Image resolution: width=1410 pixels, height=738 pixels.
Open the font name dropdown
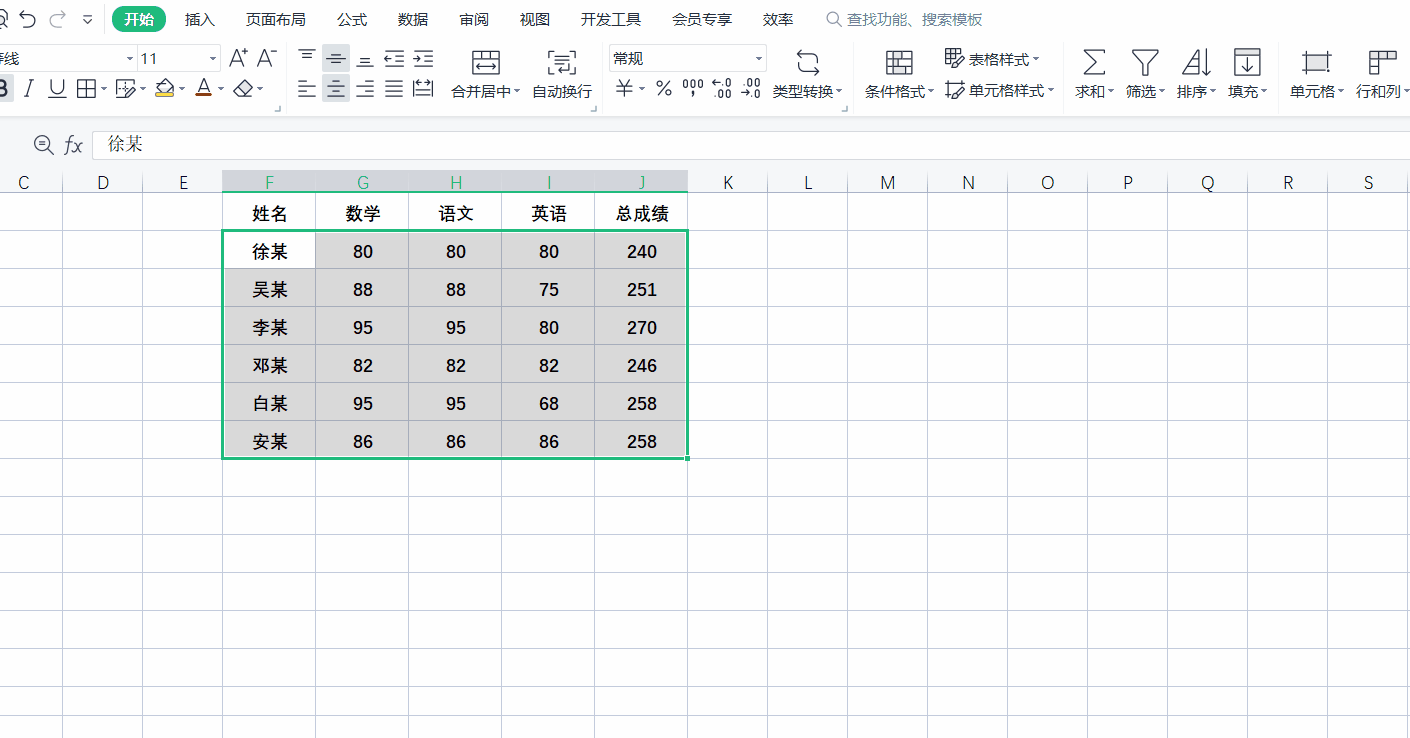point(129,59)
